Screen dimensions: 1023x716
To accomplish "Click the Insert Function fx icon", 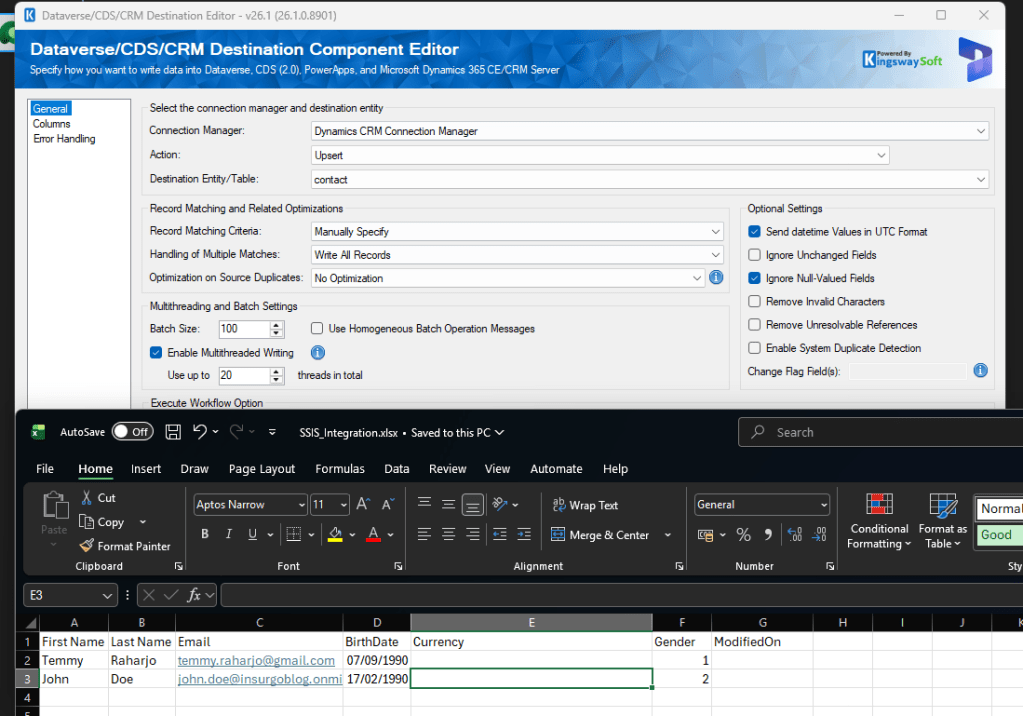I will coord(194,595).
